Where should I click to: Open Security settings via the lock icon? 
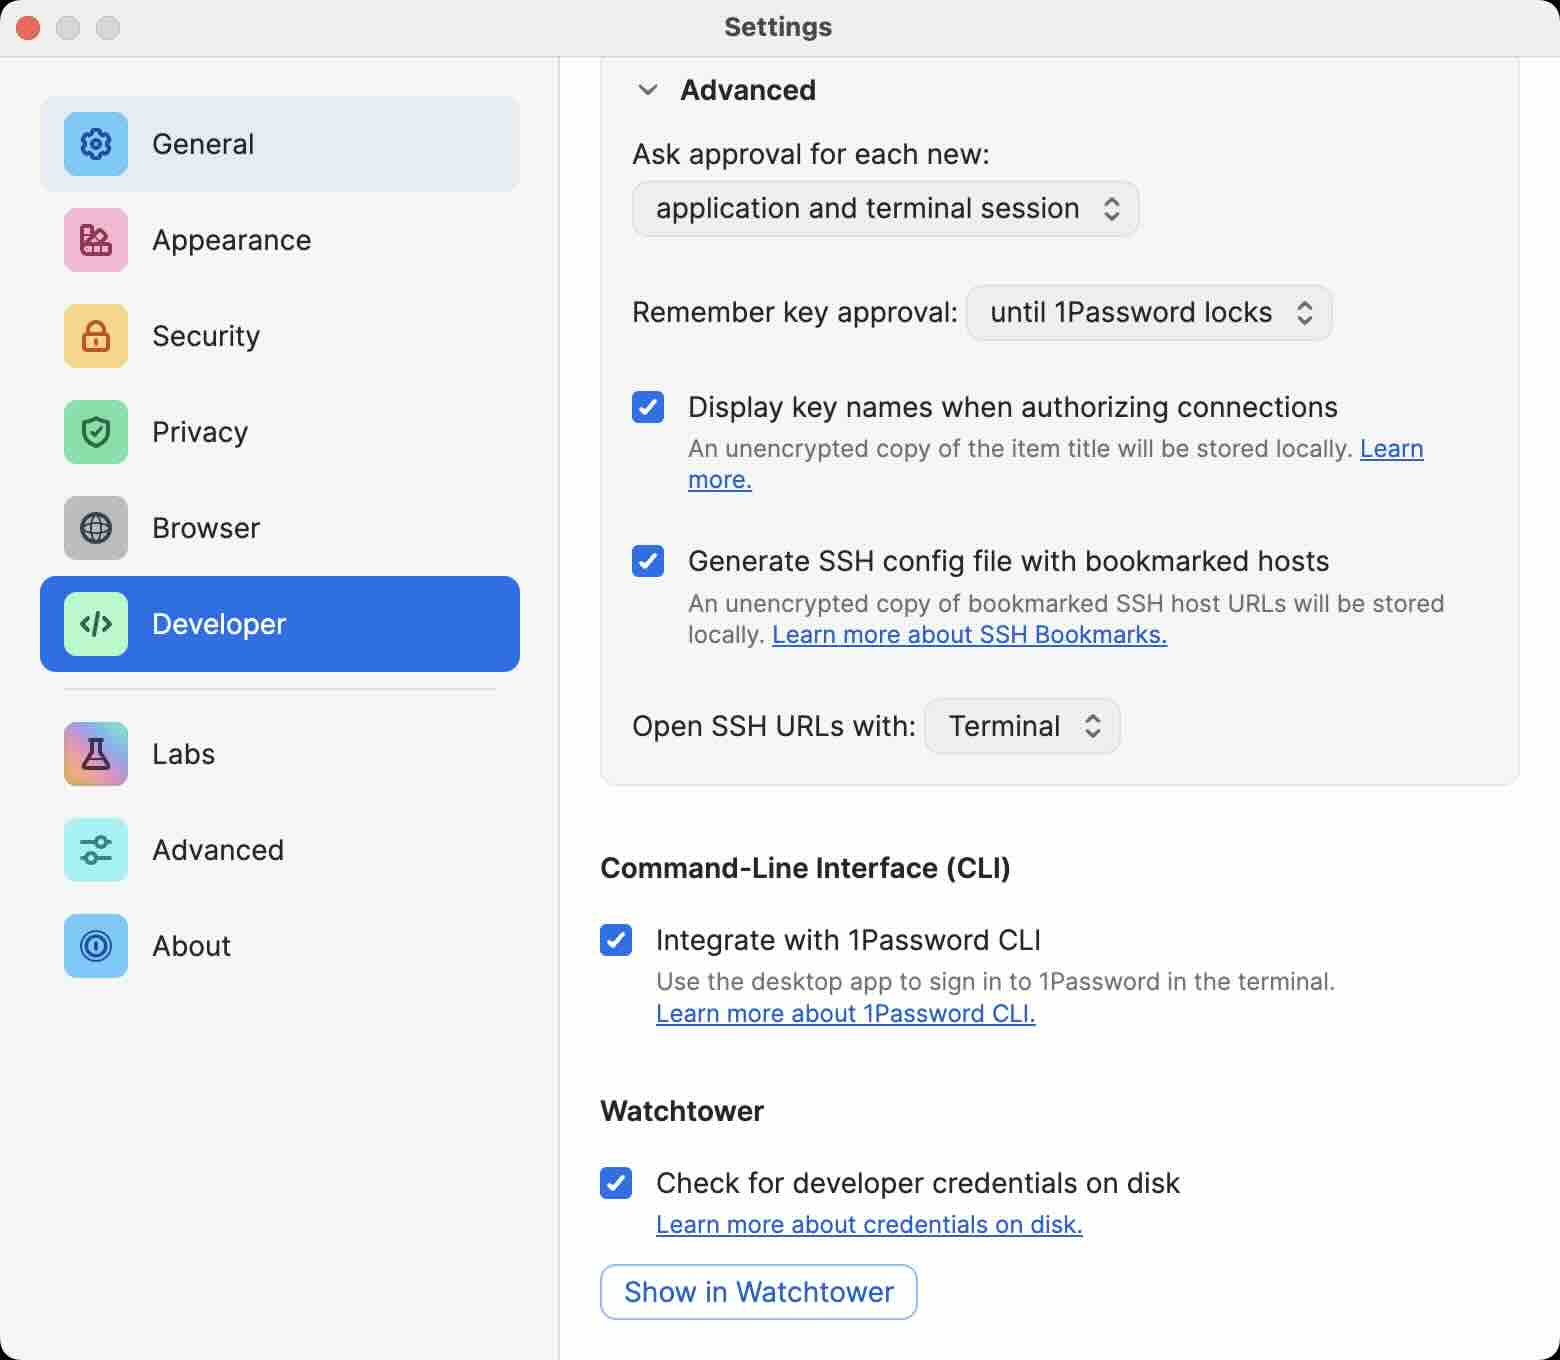(95, 336)
